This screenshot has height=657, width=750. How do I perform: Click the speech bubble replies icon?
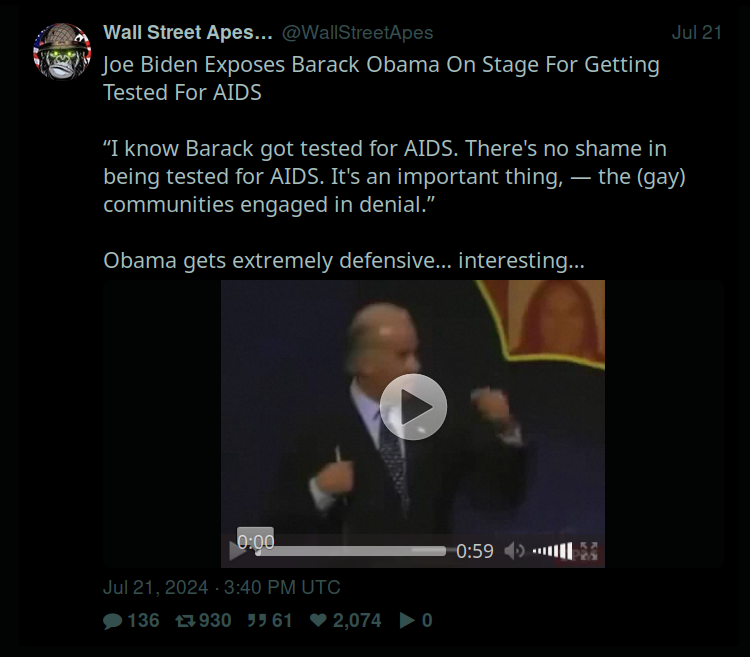113,621
